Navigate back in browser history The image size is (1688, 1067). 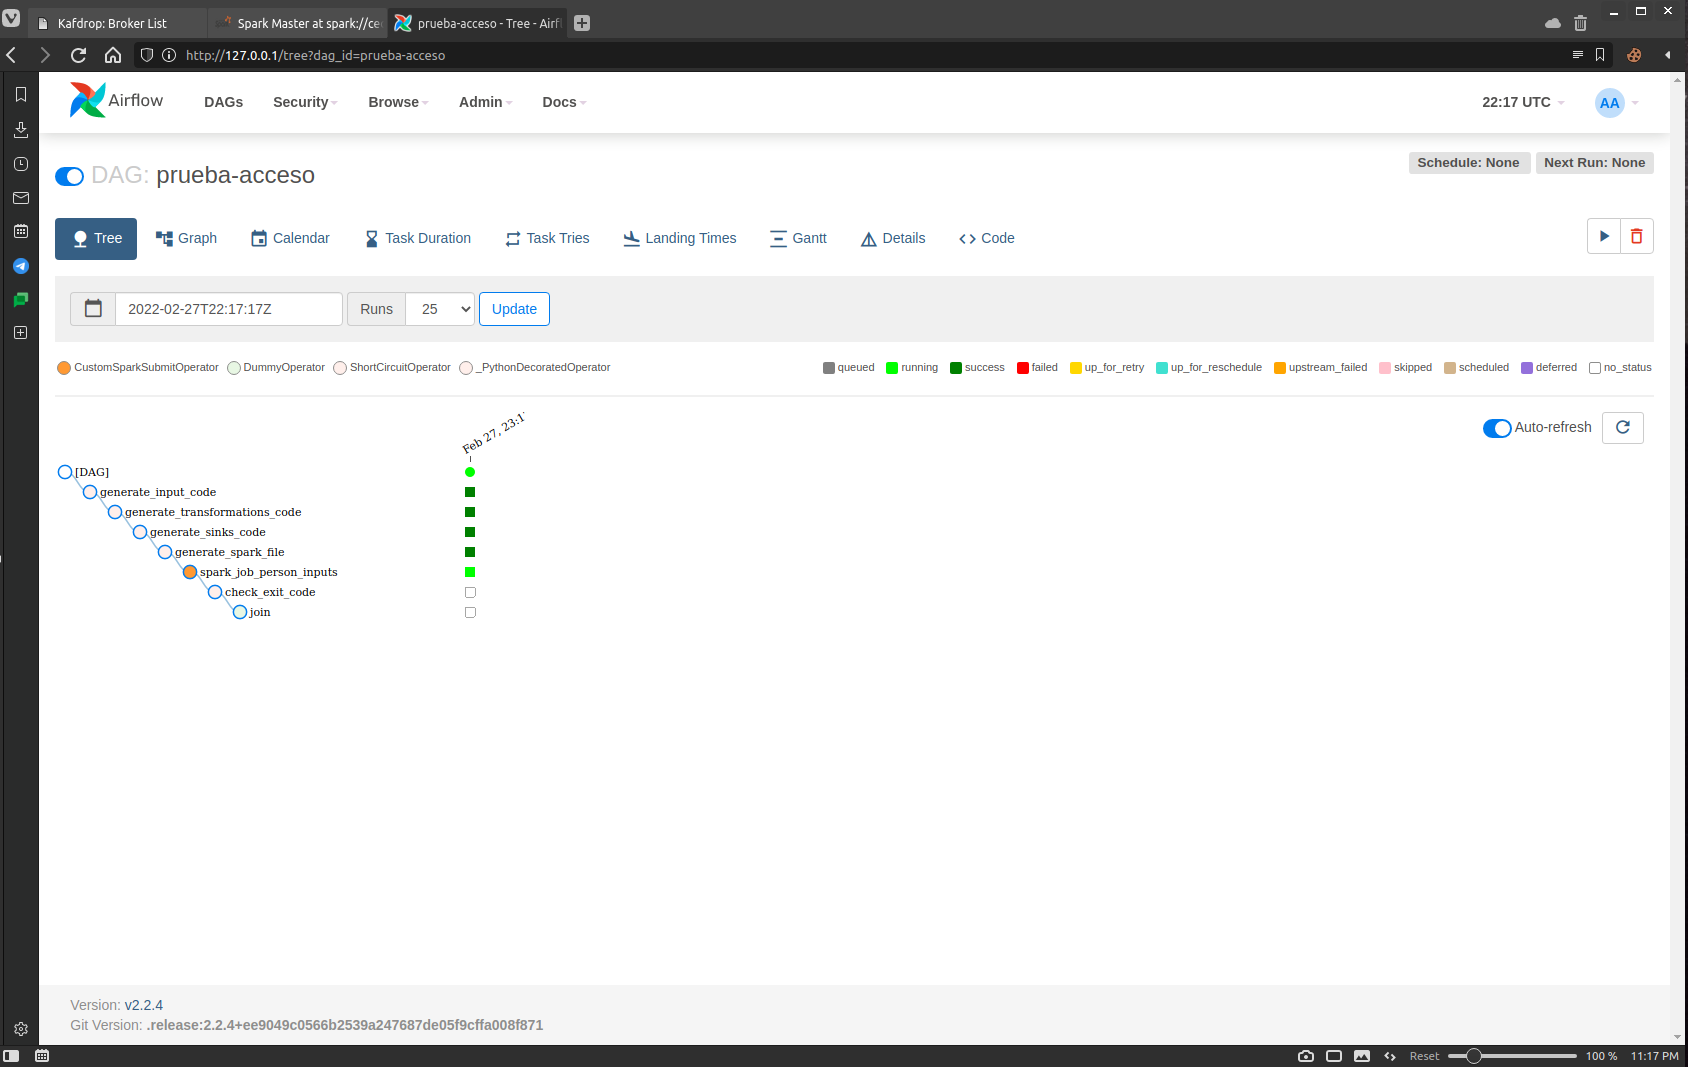pos(12,55)
